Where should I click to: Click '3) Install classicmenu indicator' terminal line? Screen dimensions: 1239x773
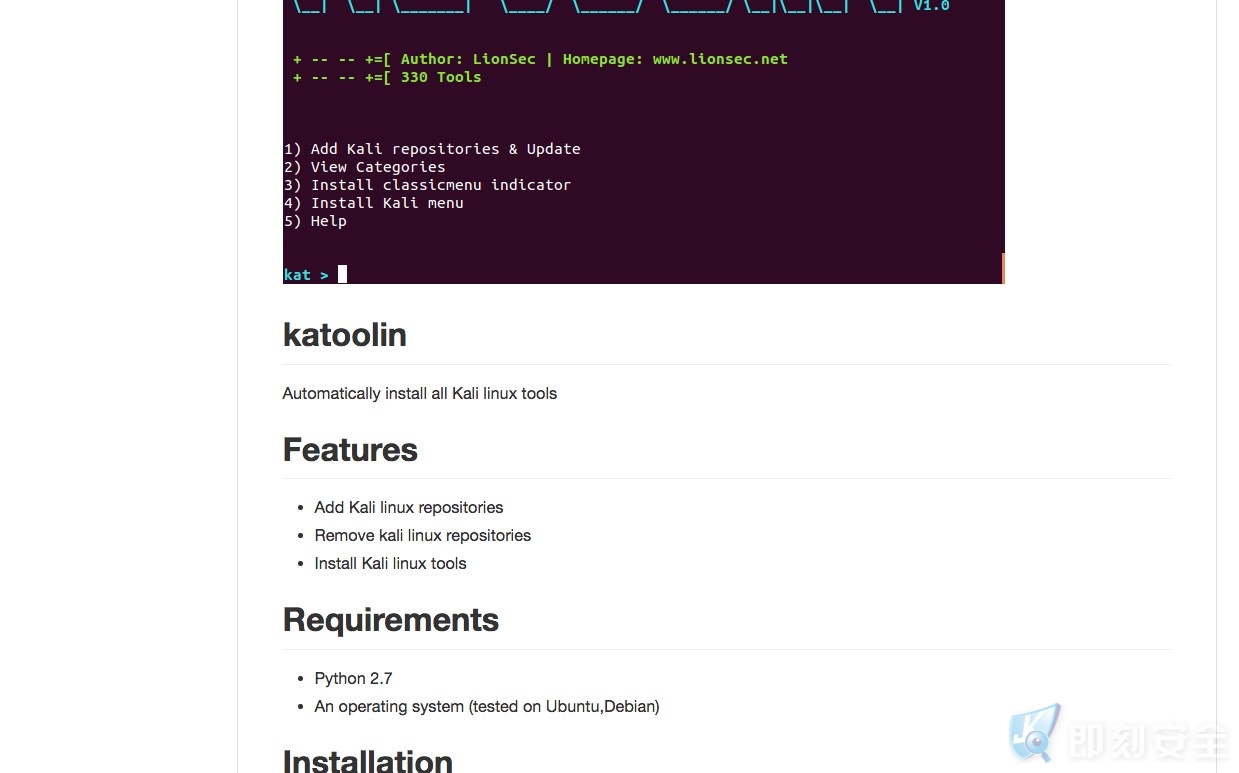pyautogui.click(x=428, y=185)
